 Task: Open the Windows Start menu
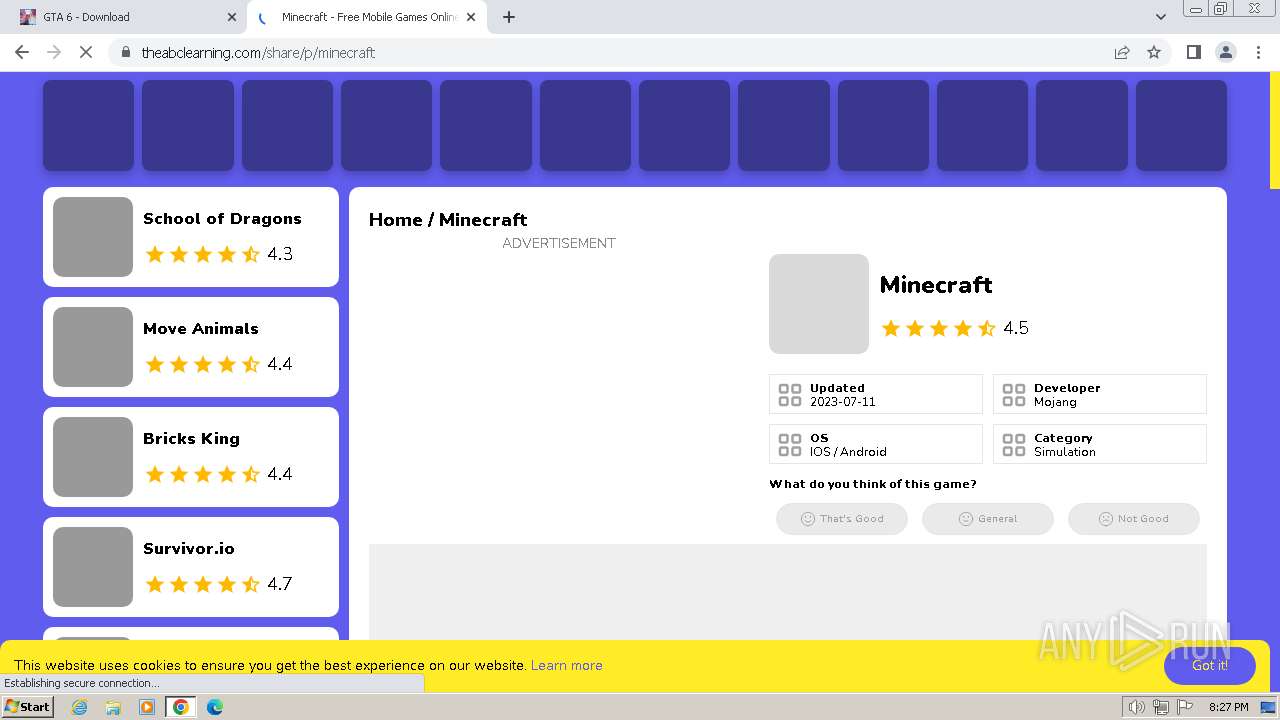click(27, 706)
